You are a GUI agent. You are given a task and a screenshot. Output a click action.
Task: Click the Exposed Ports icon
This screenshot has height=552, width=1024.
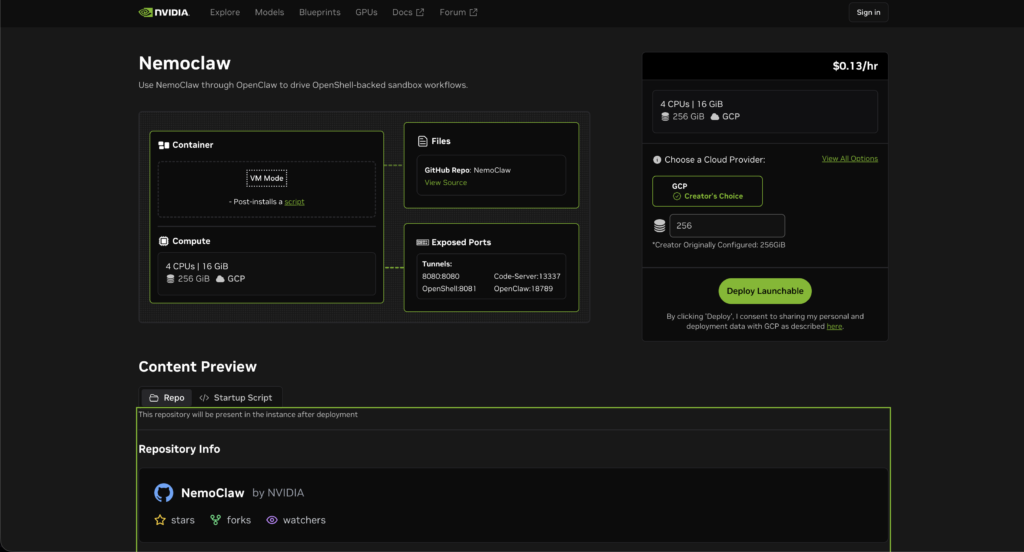(422, 242)
